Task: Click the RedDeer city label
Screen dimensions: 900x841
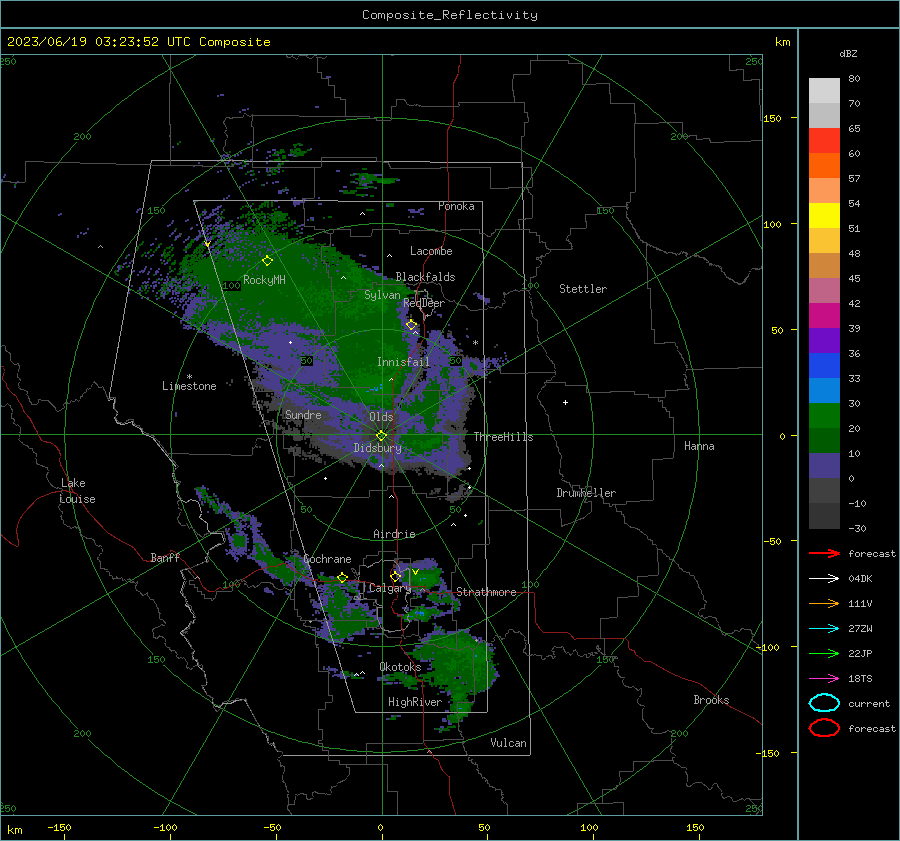Action: click(424, 303)
